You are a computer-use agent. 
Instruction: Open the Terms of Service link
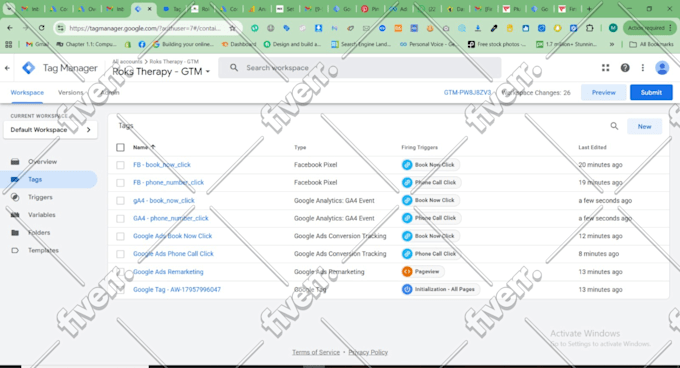tap(316, 352)
